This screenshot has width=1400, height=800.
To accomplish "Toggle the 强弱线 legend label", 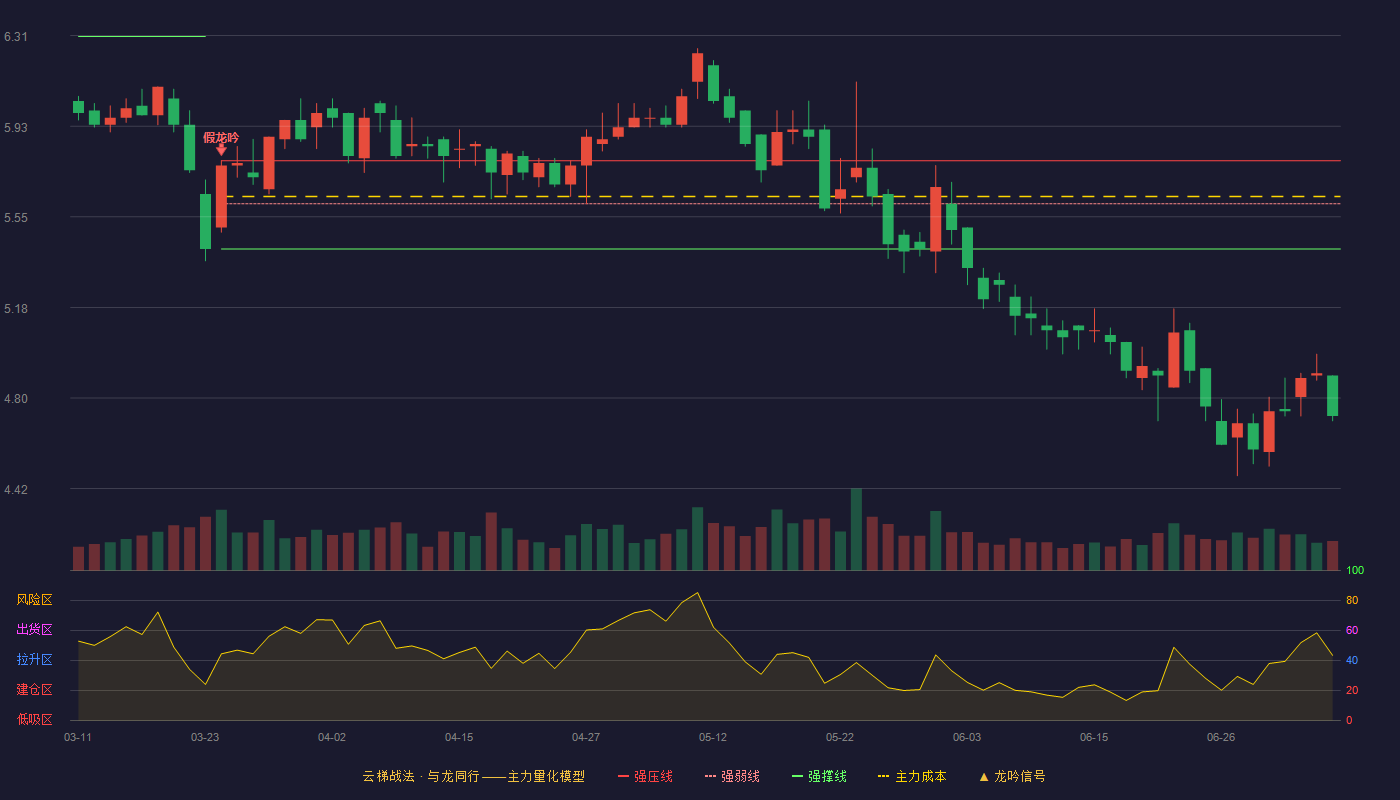I will [740, 776].
